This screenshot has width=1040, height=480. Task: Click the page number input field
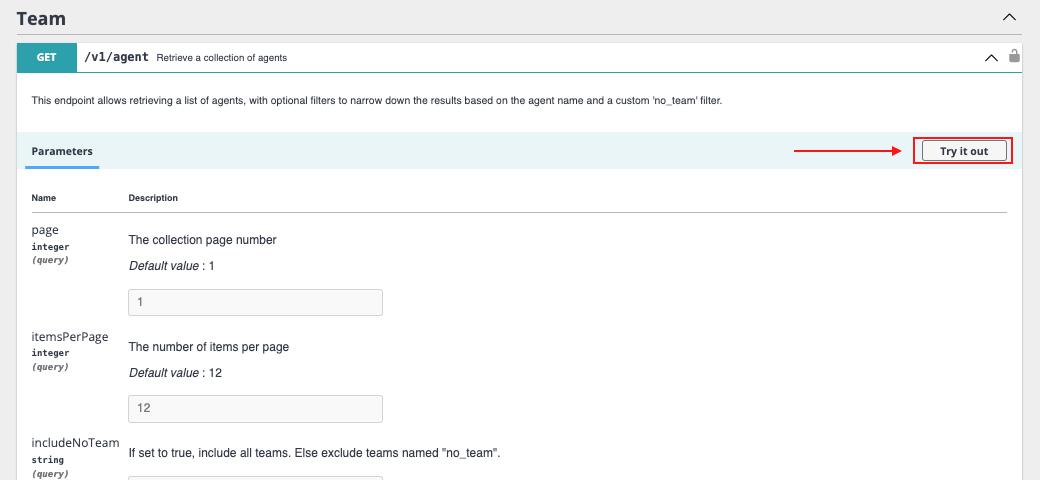coord(255,302)
